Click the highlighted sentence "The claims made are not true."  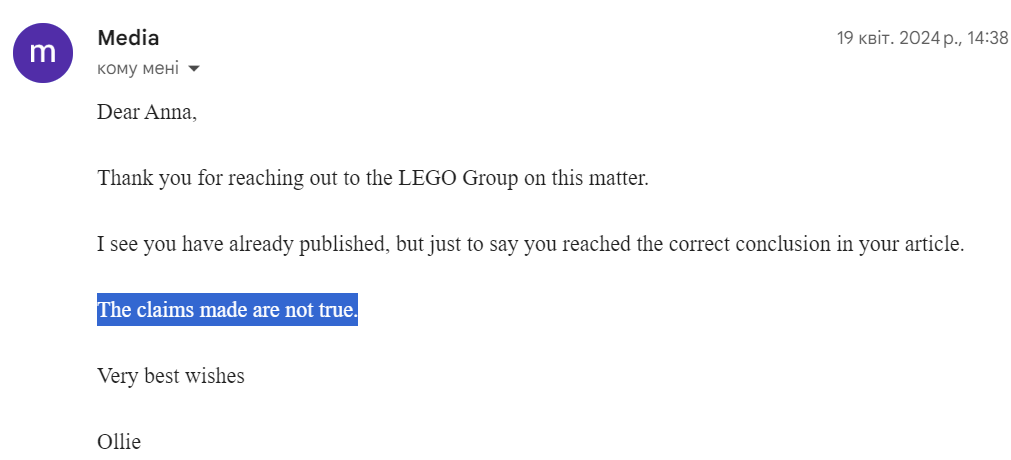(x=228, y=310)
